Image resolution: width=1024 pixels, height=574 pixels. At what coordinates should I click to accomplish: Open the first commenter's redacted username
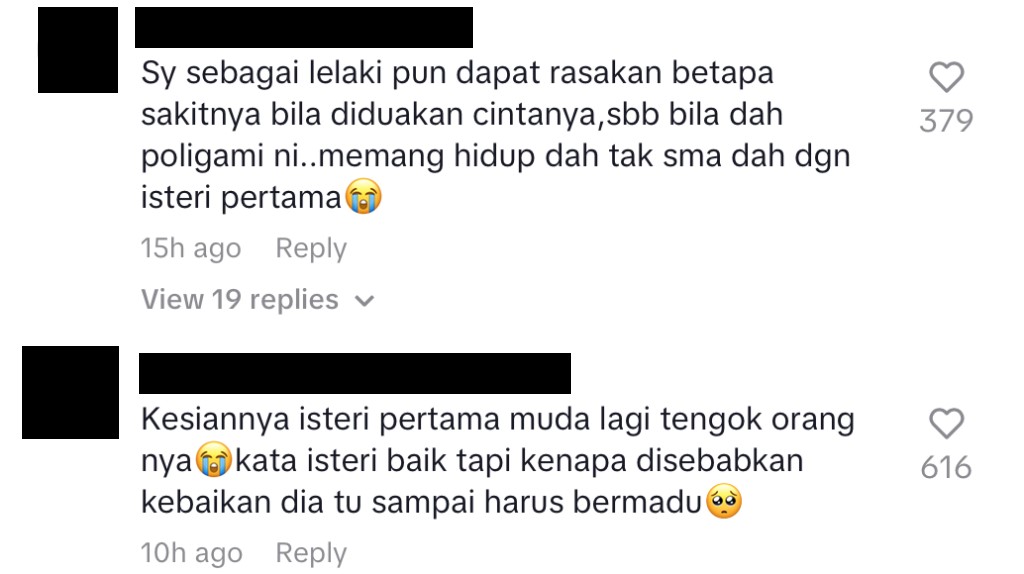click(x=304, y=27)
